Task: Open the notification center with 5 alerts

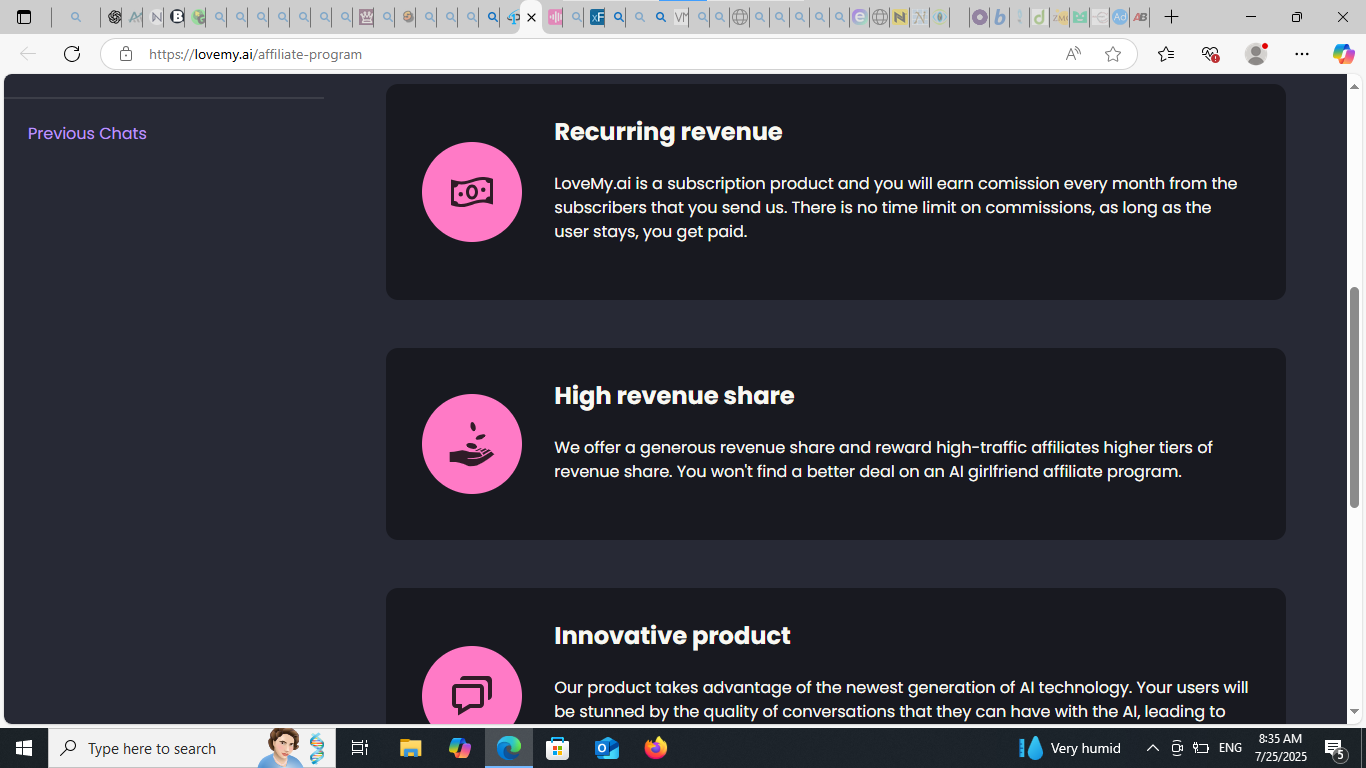Action: pyautogui.click(x=1334, y=748)
